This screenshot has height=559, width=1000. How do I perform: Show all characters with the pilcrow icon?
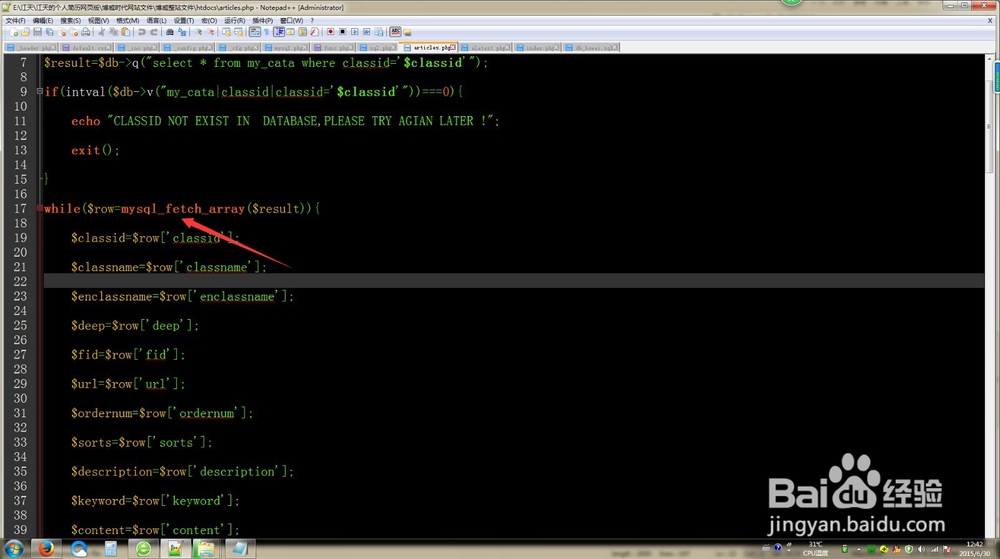(266, 32)
